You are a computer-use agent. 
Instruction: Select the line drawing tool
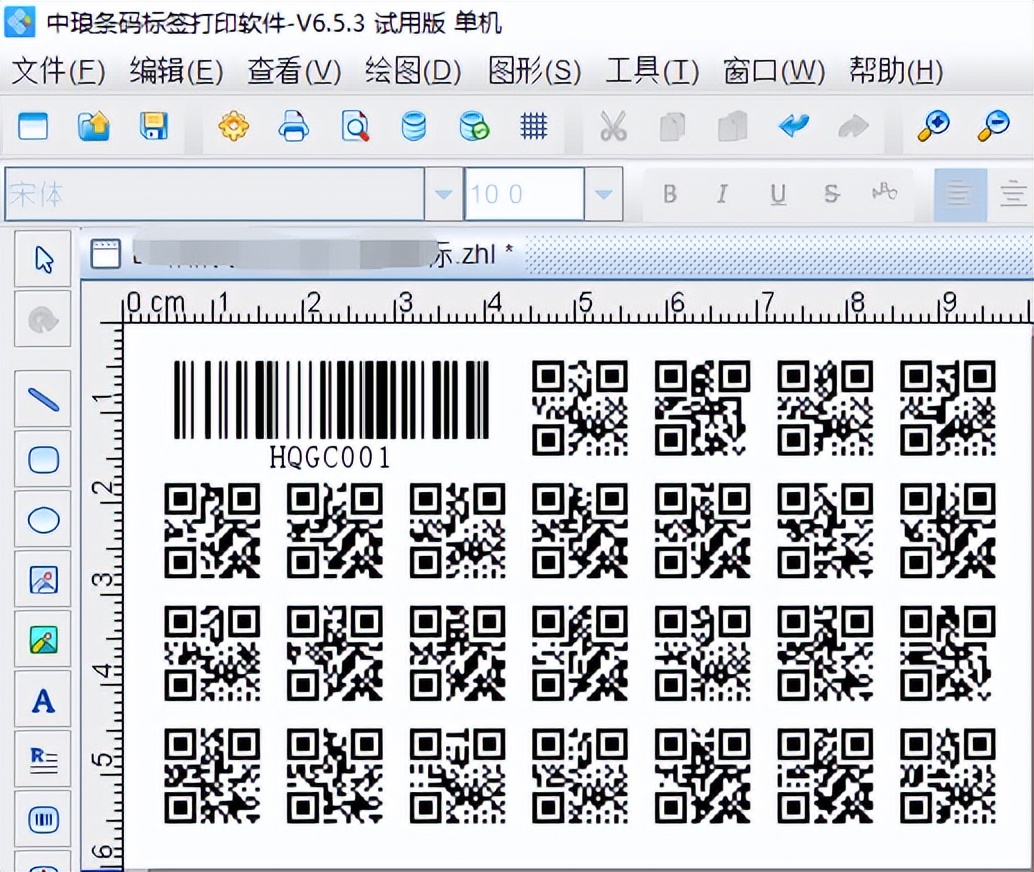point(44,398)
